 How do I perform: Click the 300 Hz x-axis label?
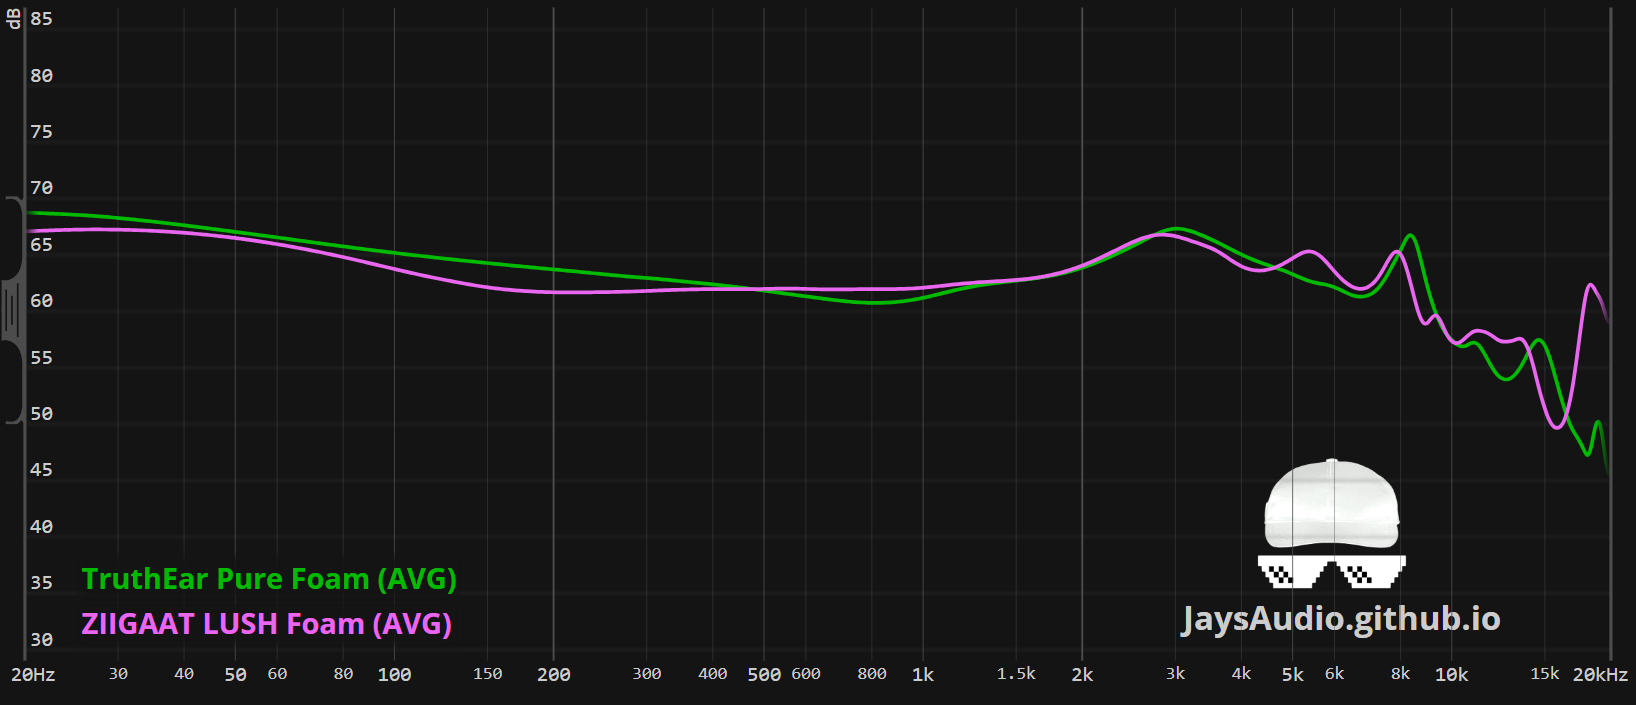coord(647,674)
